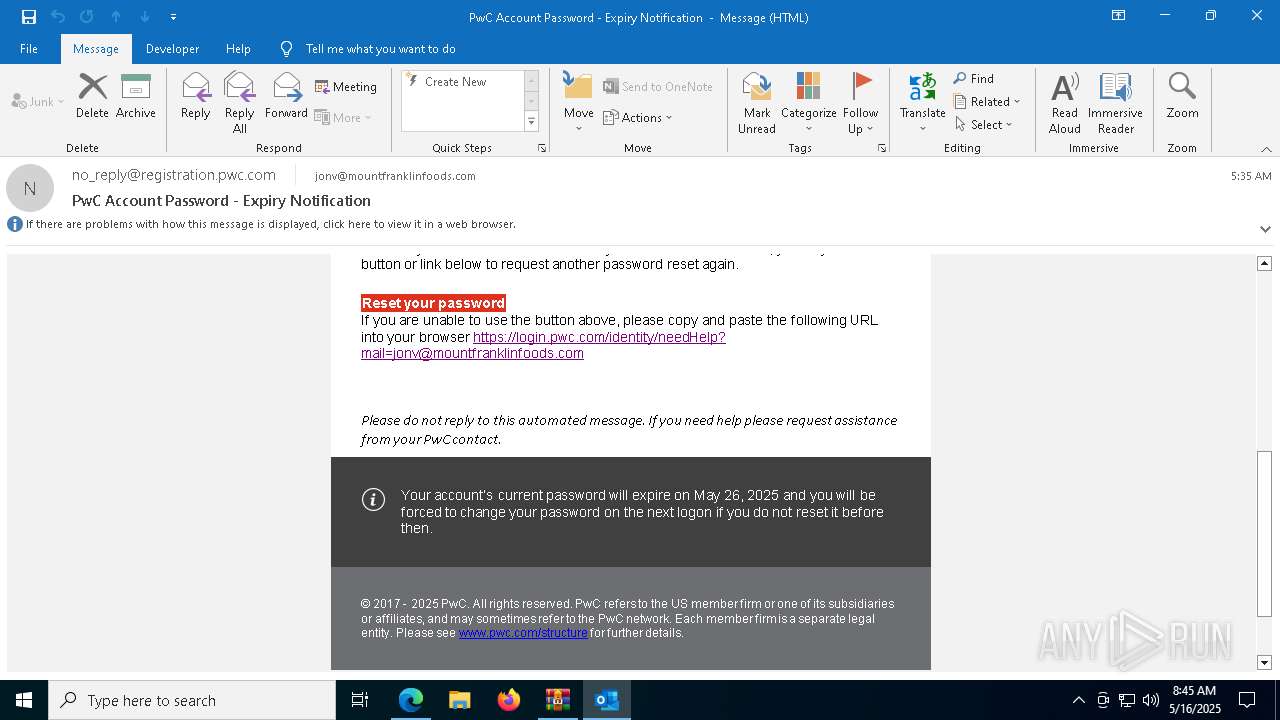
Task: Open the Move folder dropdown
Action: [x=579, y=102]
